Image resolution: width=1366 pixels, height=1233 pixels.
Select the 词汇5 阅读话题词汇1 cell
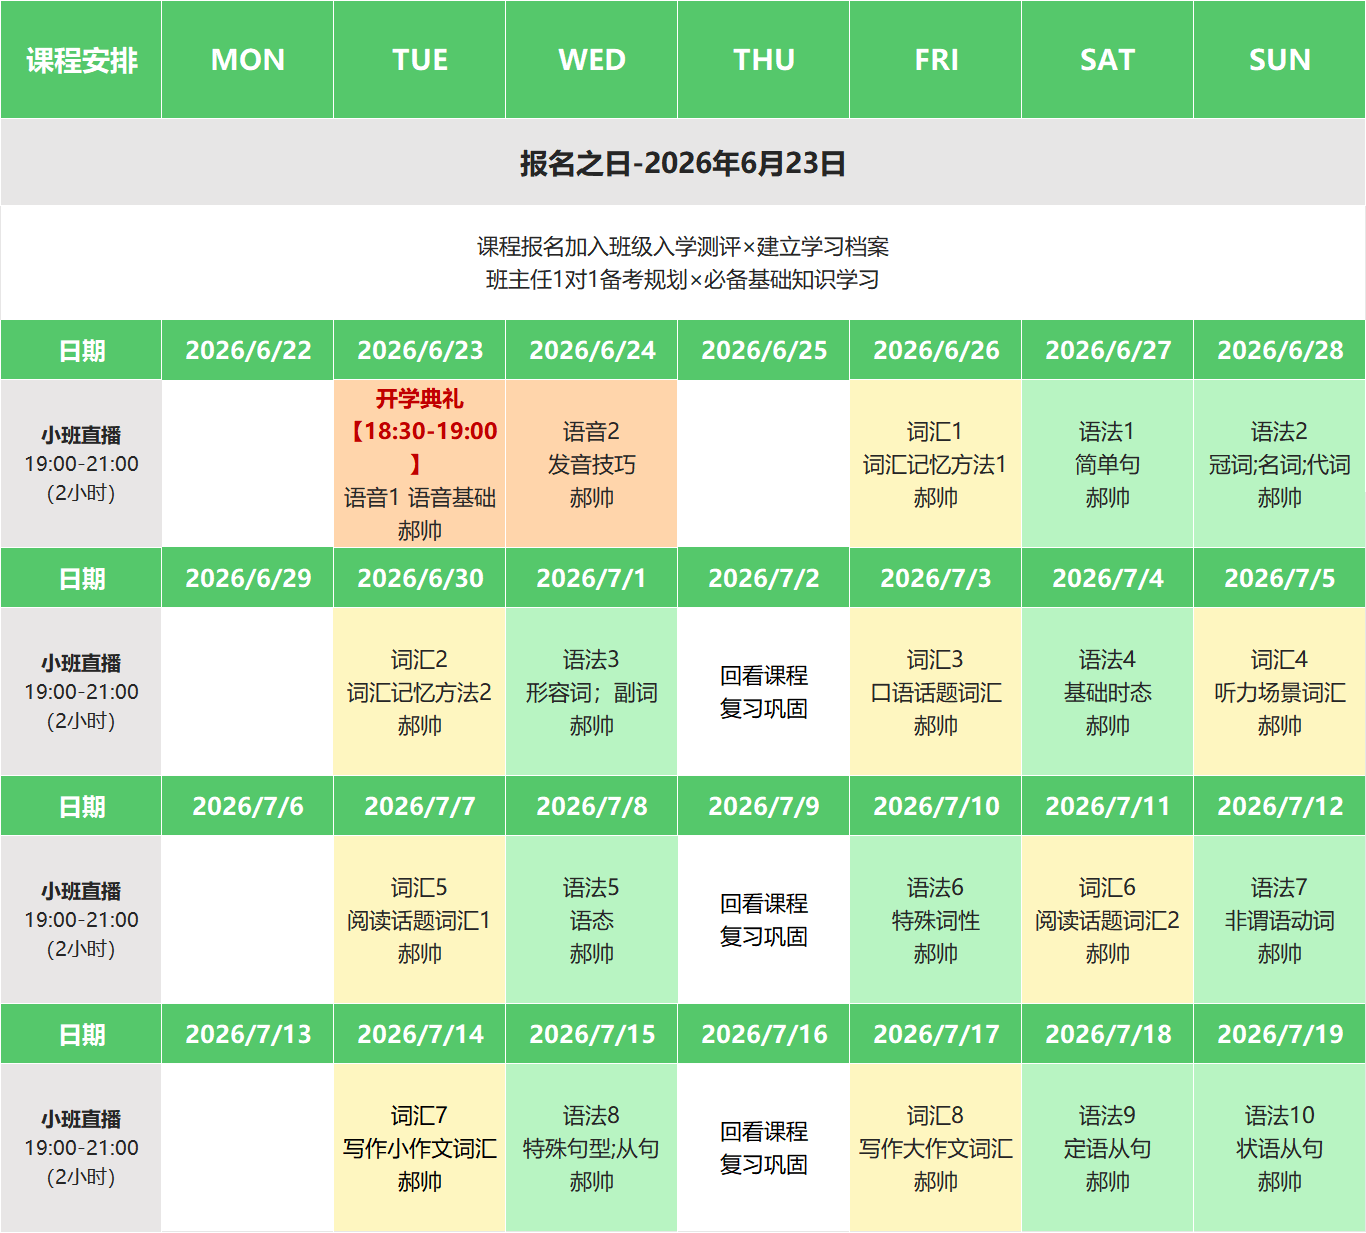(419, 920)
